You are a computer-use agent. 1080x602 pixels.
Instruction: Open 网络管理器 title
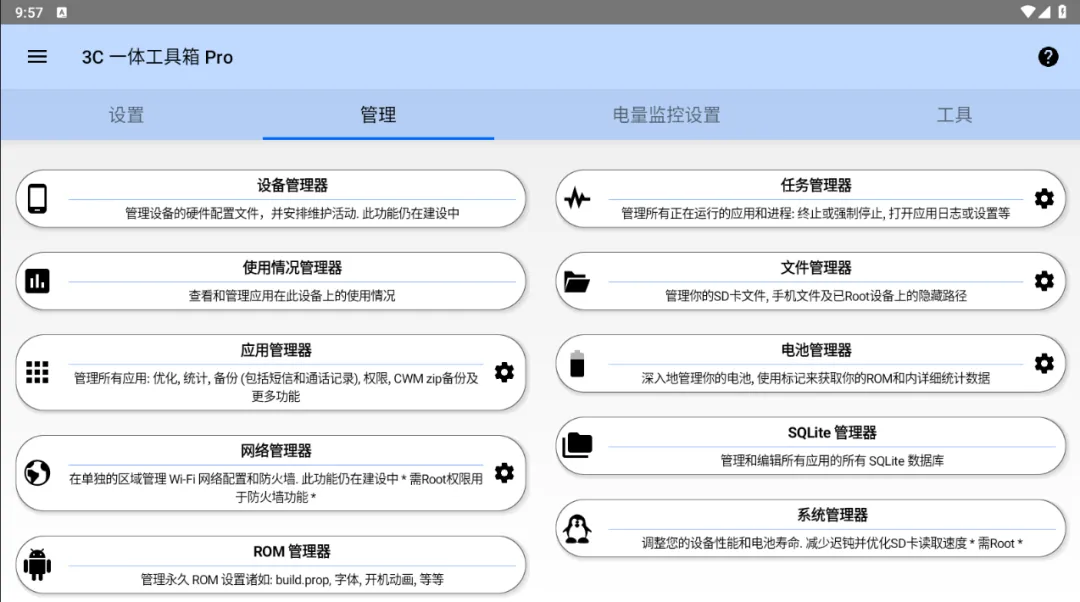tap(276, 450)
